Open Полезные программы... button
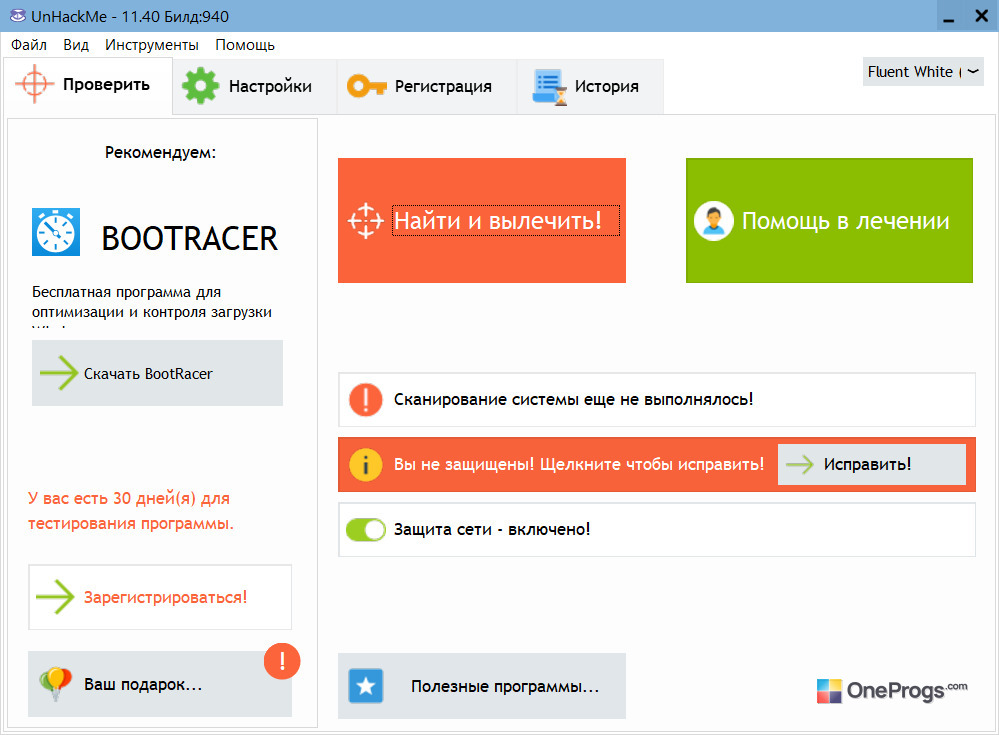This screenshot has width=999, height=735. pyautogui.click(x=482, y=686)
